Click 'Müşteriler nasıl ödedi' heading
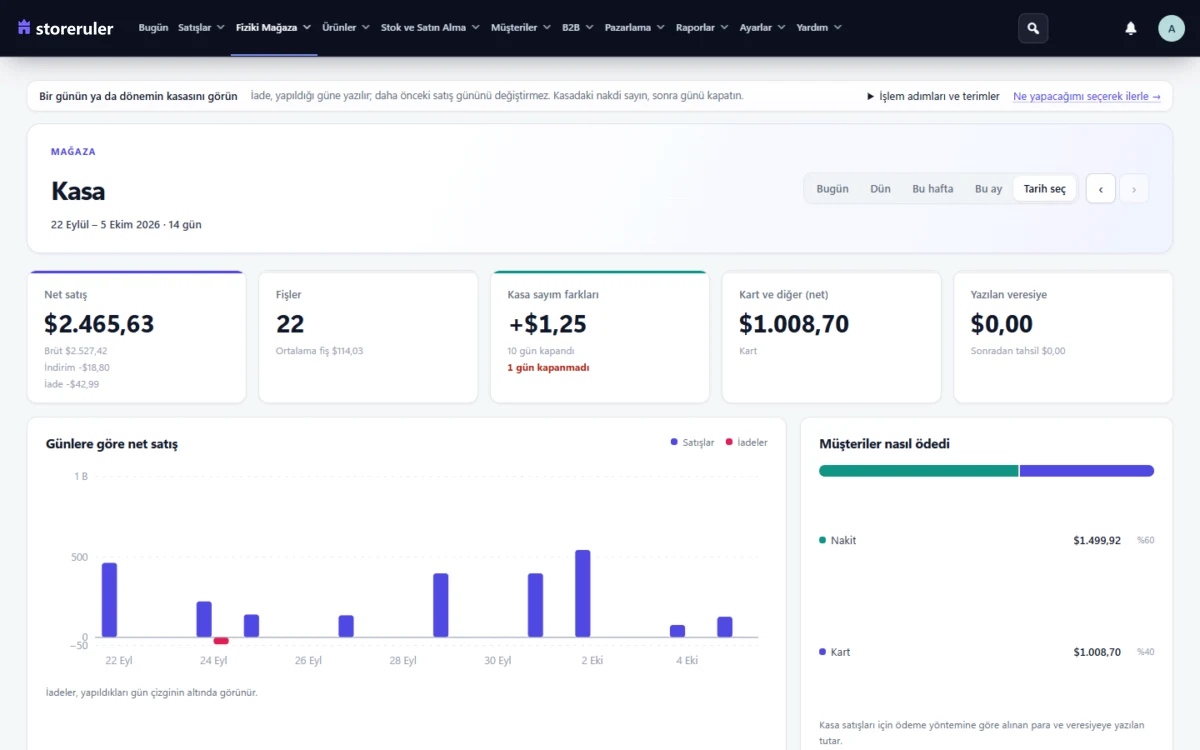Image resolution: width=1200 pixels, height=750 pixels. pyautogui.click(x=884, y=444)
